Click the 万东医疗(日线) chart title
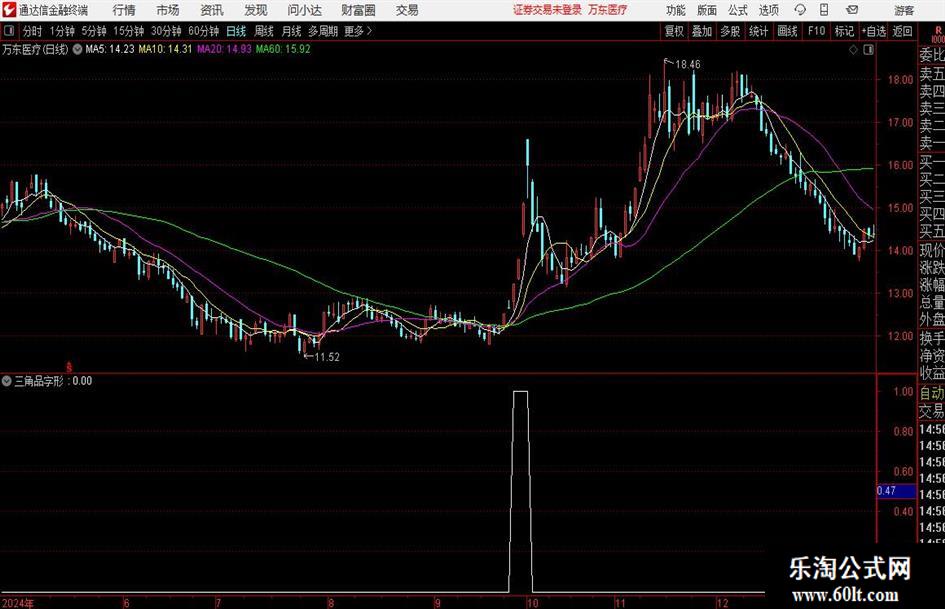The width and height of the screenshot is (945, 609). point(36,49)
